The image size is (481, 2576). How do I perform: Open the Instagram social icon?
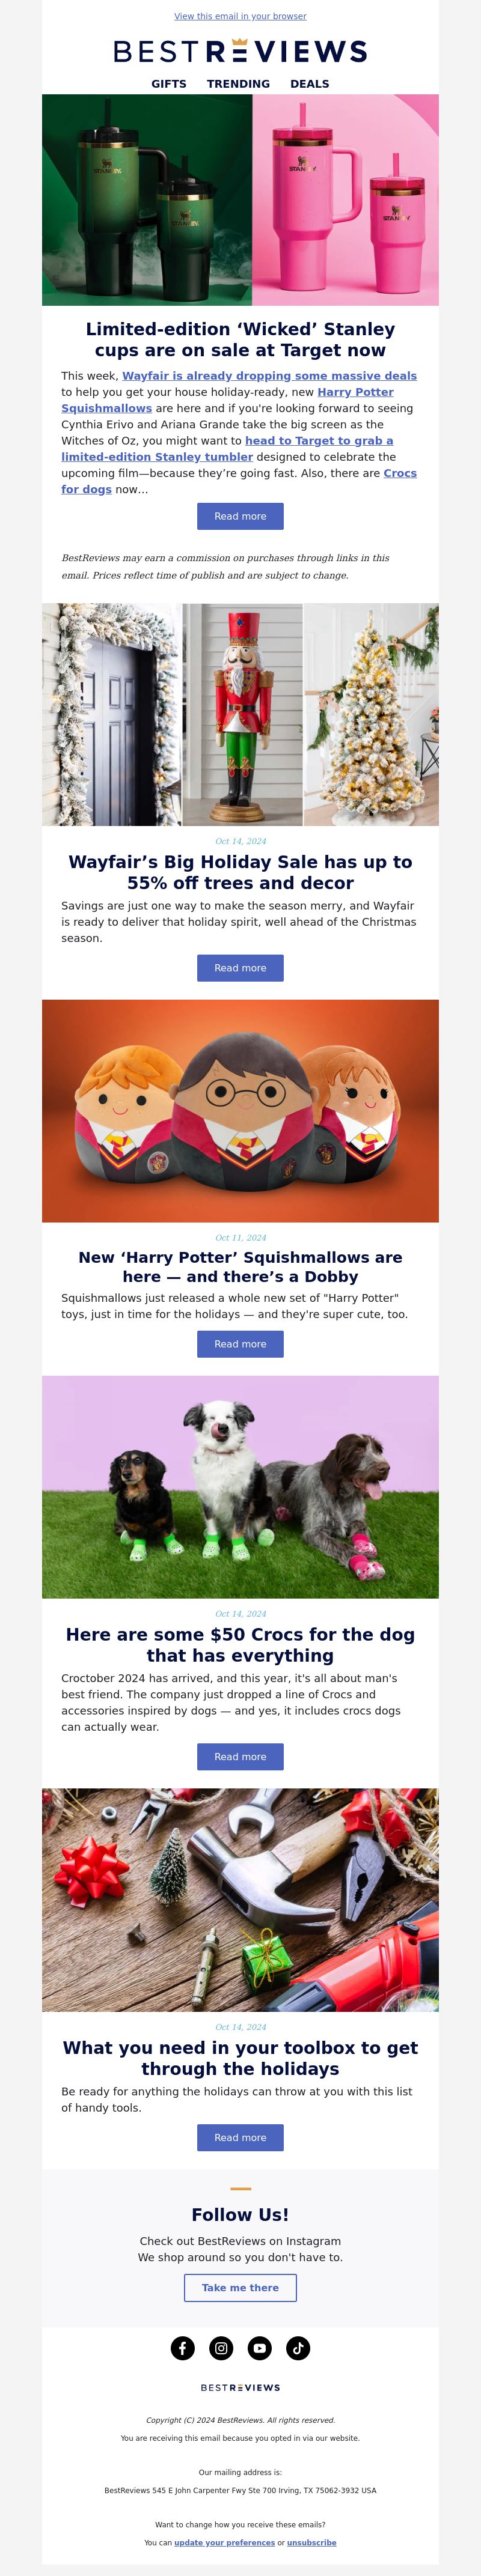click(x=221, y=2348)
